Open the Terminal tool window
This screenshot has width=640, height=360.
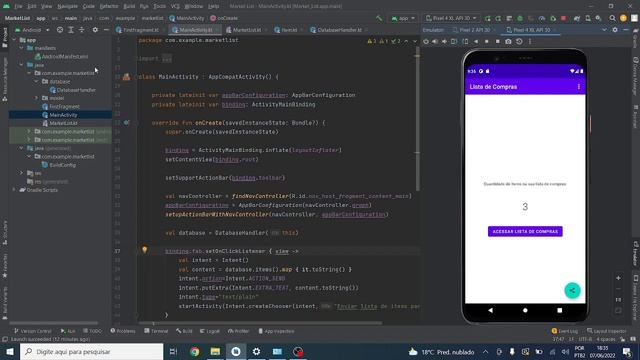156,331
